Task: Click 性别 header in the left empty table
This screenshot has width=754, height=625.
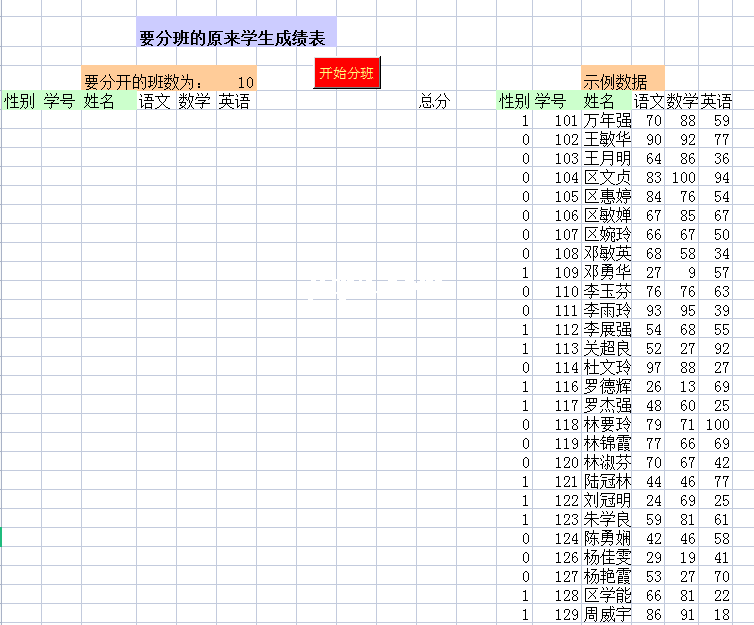Action: pyautogui.click(x=20, y=101)
